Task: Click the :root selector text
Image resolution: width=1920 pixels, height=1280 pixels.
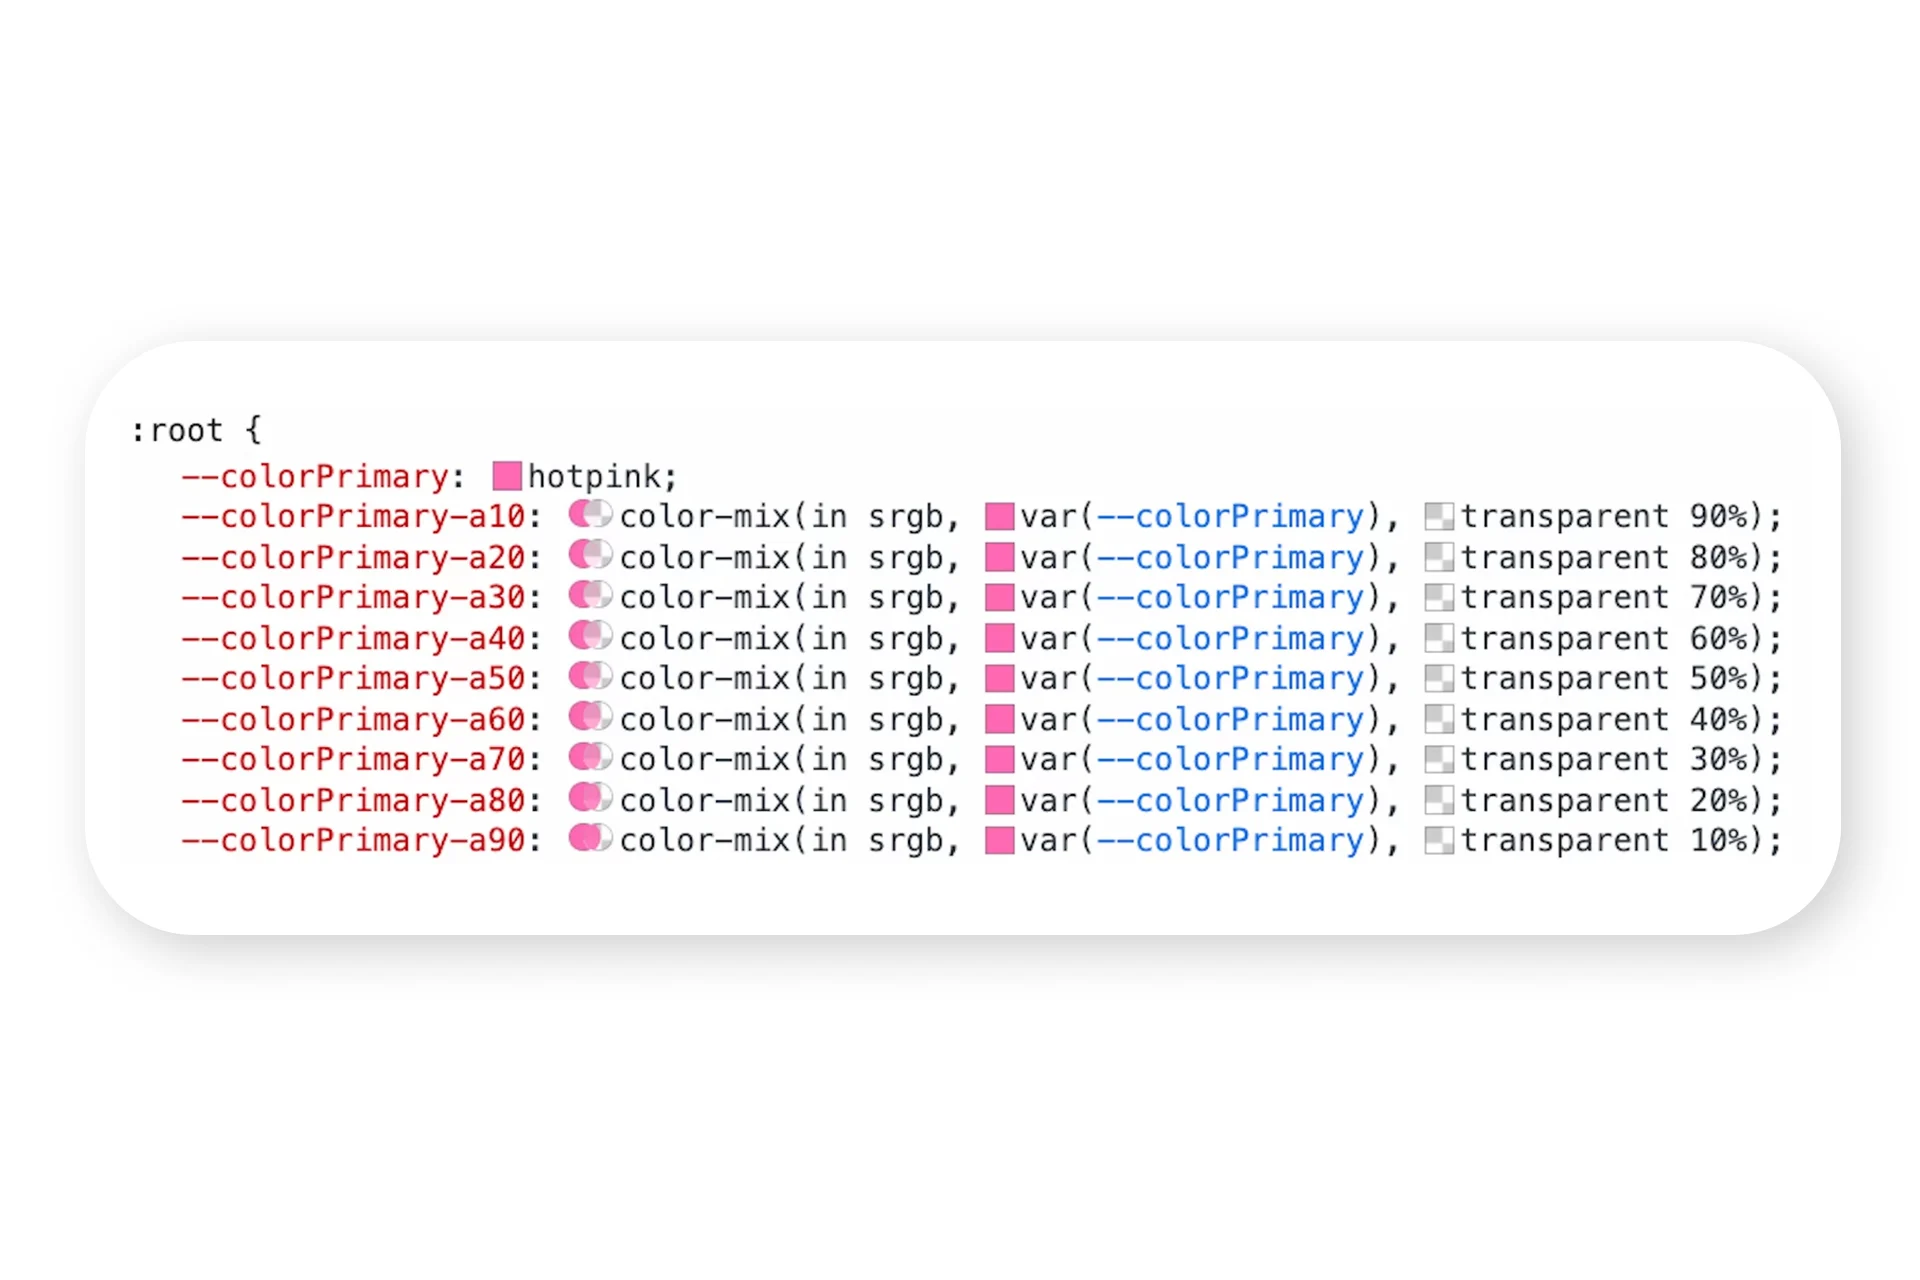Action: click(177, 431)
